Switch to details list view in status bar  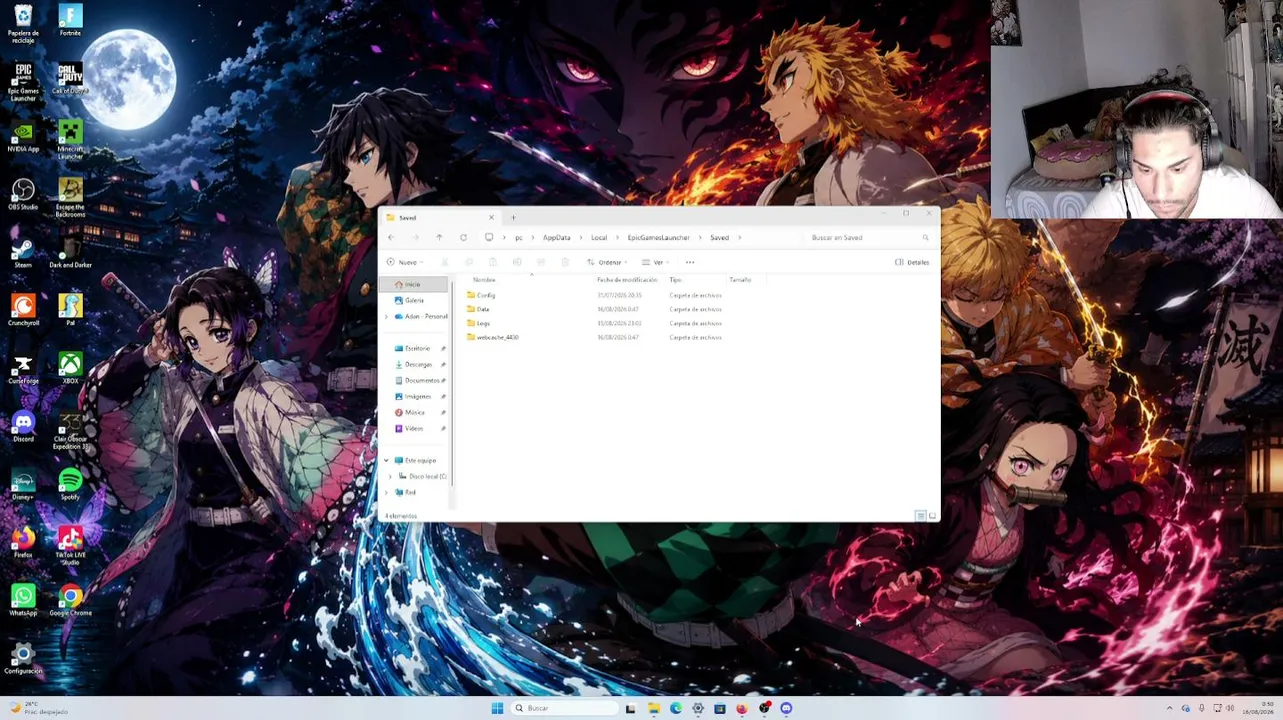click(920, 516)
